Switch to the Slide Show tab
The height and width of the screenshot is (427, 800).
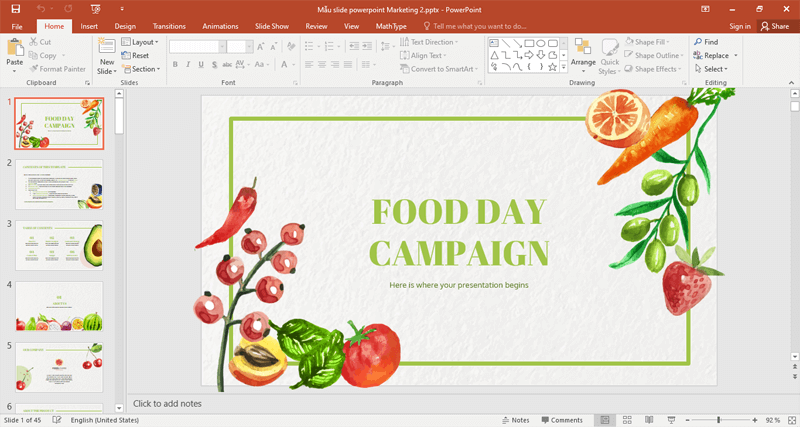tap(272, 26)
